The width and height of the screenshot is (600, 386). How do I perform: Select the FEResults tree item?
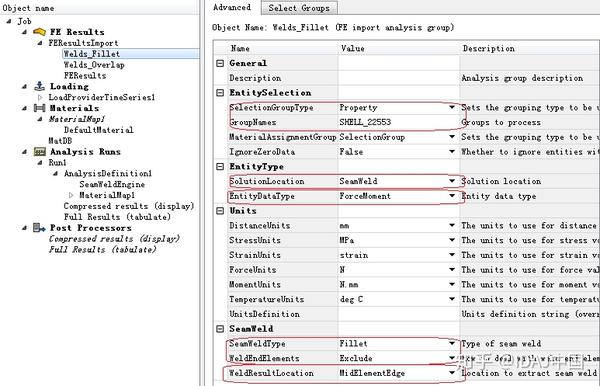pyautogui.click(x=85, y=76)
